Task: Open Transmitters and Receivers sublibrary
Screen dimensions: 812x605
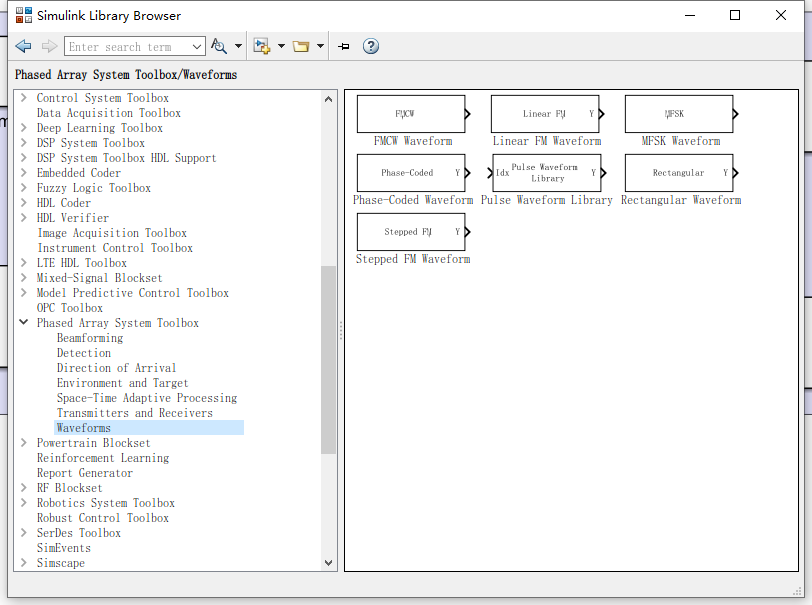Action: (x=135, y=413)
